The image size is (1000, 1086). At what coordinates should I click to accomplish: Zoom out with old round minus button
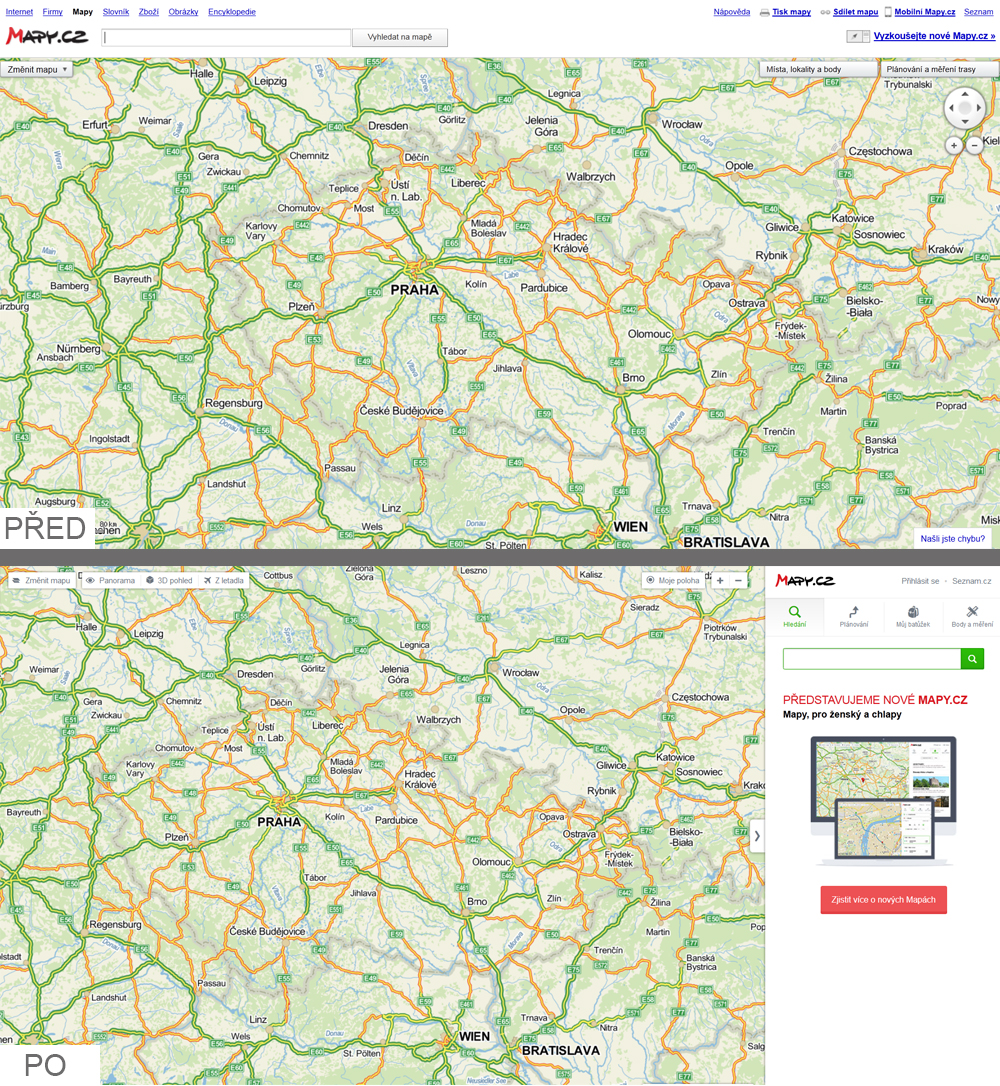[x=974, y=145]
